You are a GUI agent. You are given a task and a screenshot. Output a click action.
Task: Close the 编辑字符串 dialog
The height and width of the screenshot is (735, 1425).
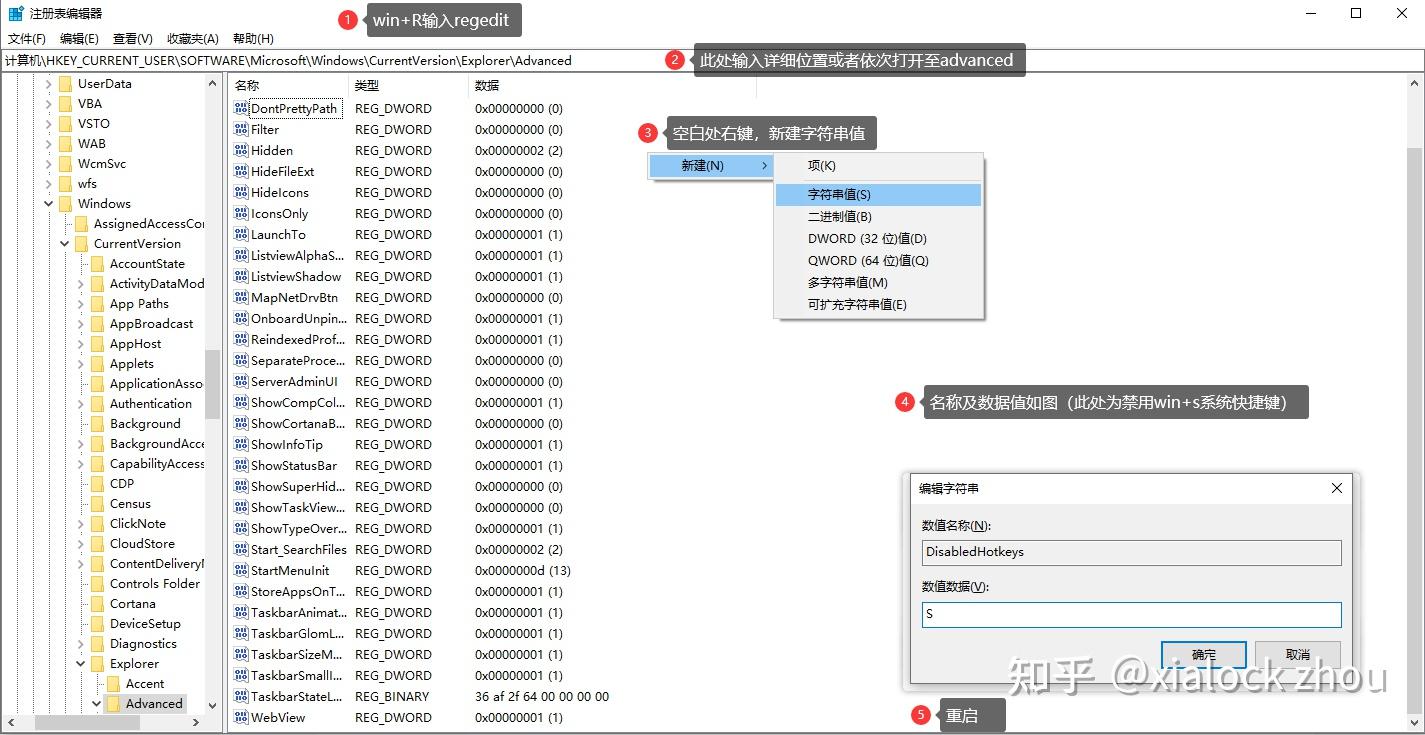tap(1337, 489)
